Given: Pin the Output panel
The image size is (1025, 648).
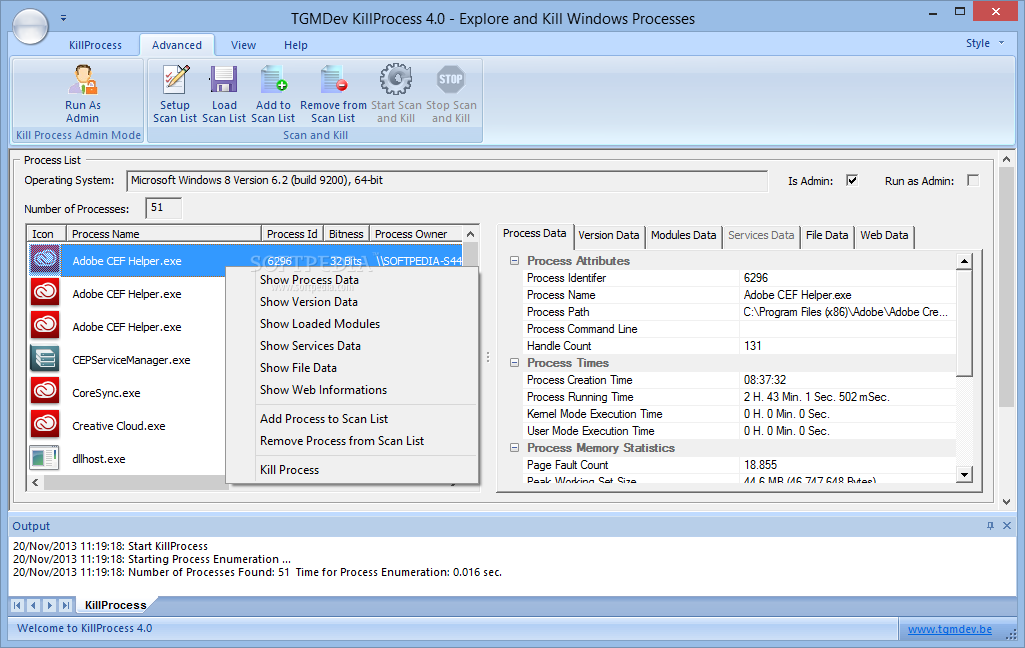Looking at the screenshot, I should coord(990,526).
